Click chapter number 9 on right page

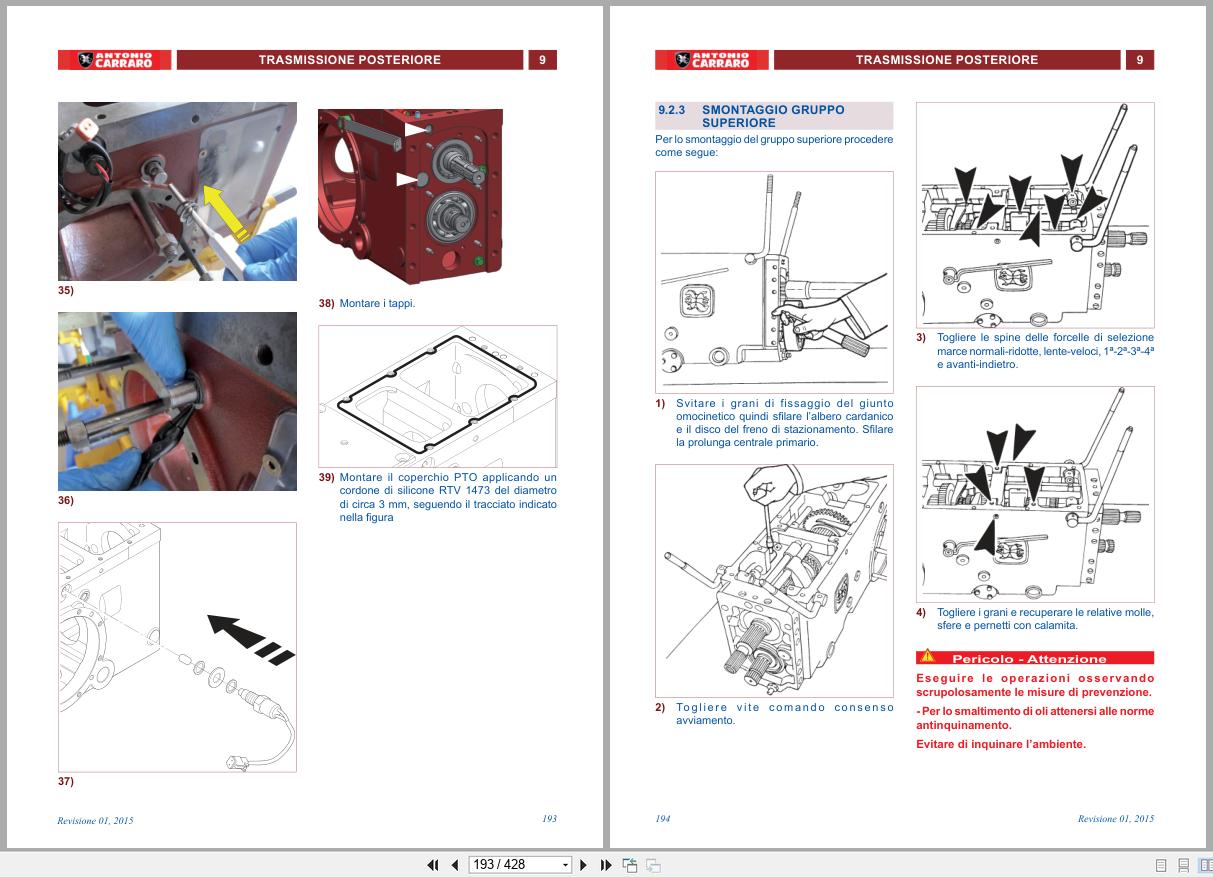(x=1139, y=60)
